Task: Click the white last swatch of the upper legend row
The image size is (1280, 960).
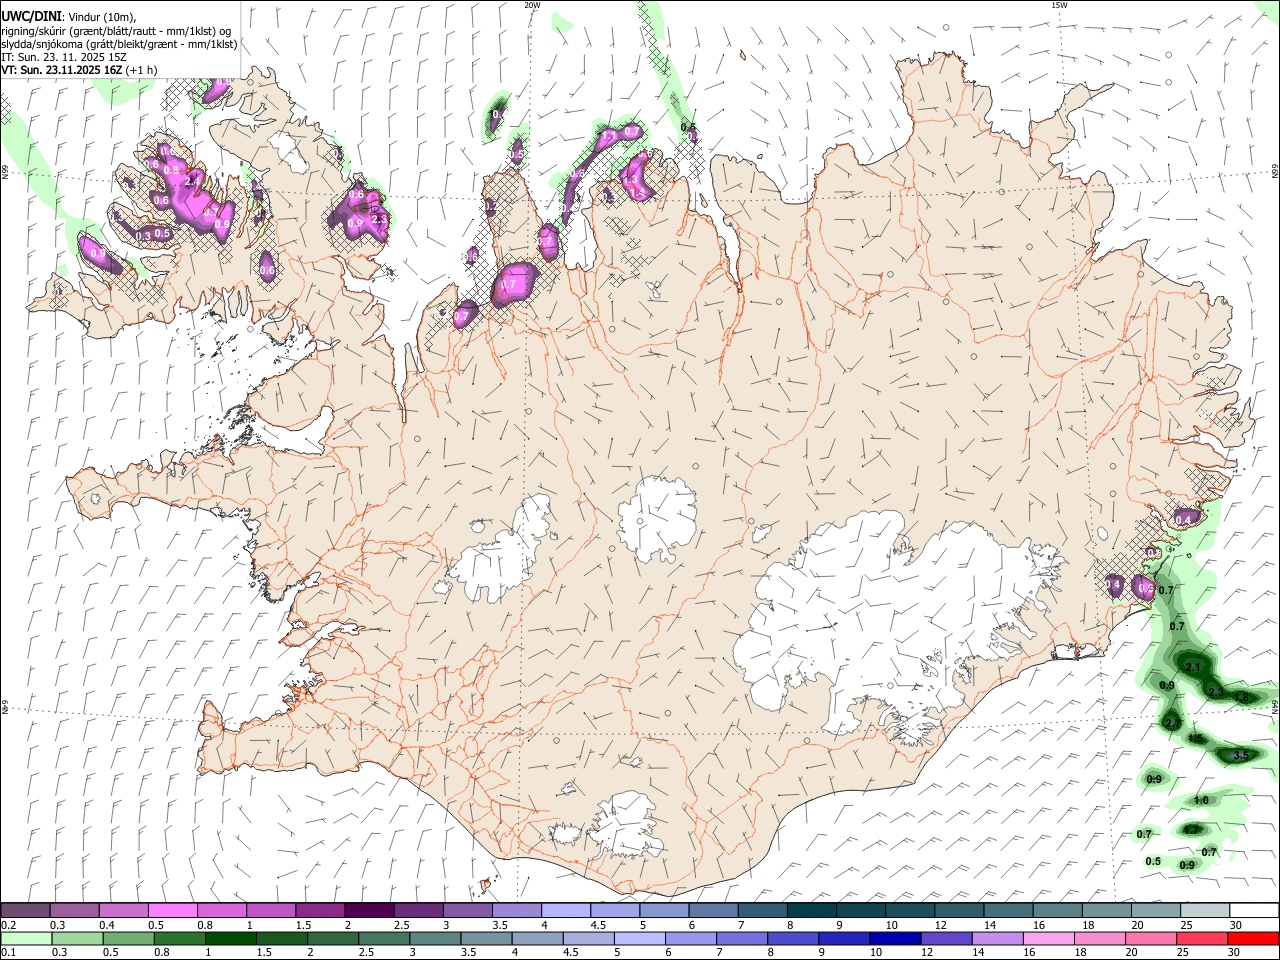Action: (x=1253, y=910)
